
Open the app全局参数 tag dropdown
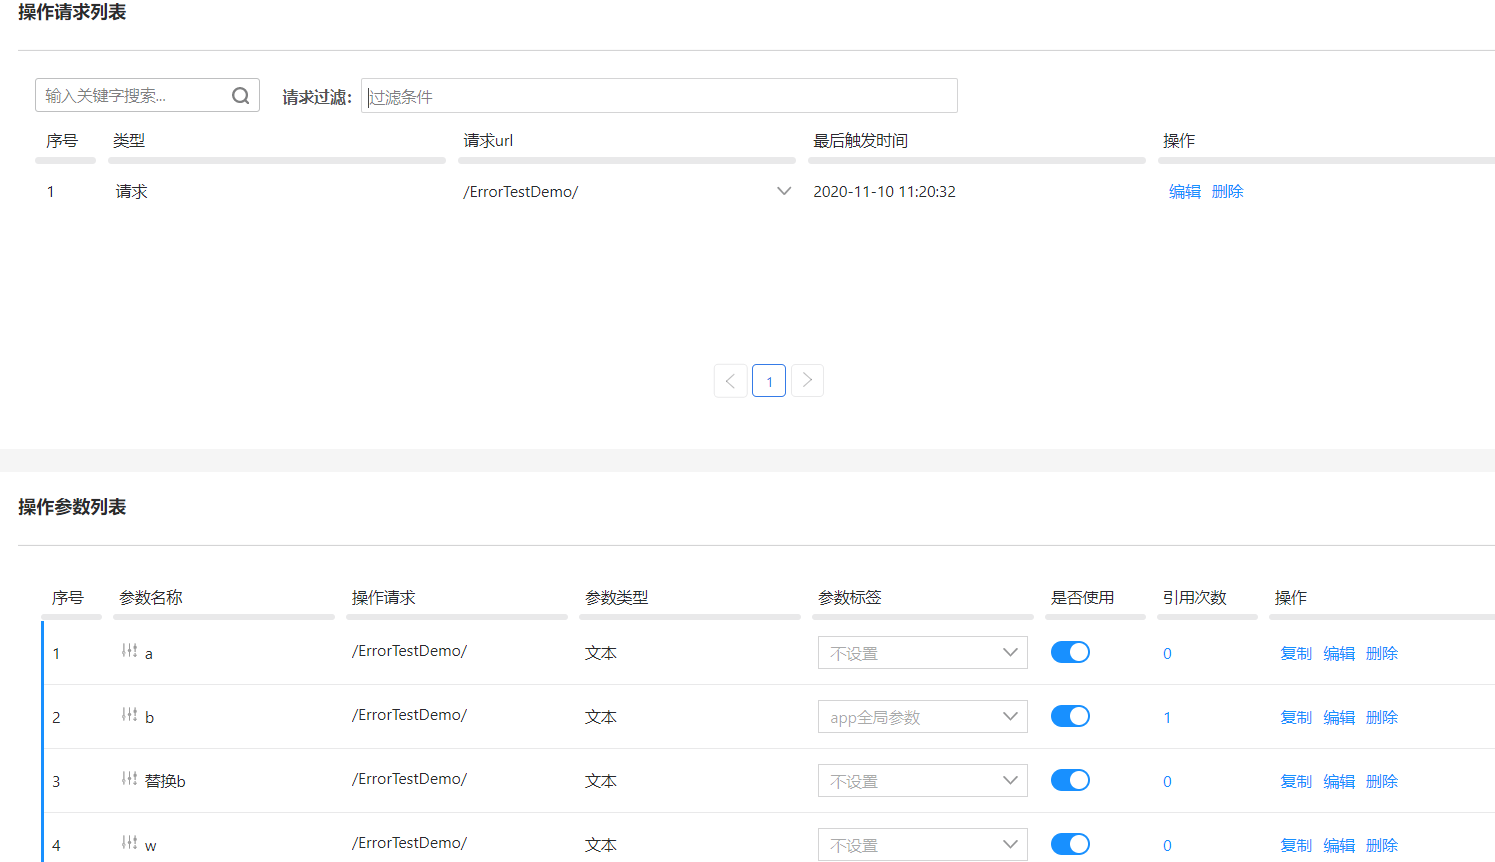point(921,717)
